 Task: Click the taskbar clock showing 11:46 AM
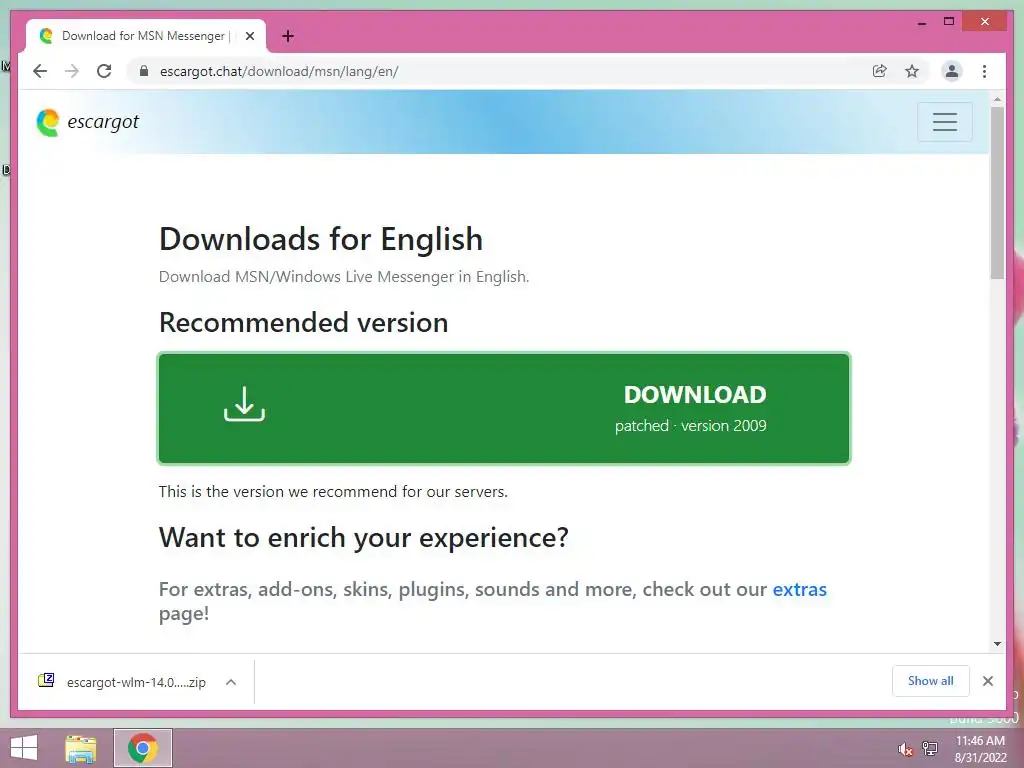(980, 749)
